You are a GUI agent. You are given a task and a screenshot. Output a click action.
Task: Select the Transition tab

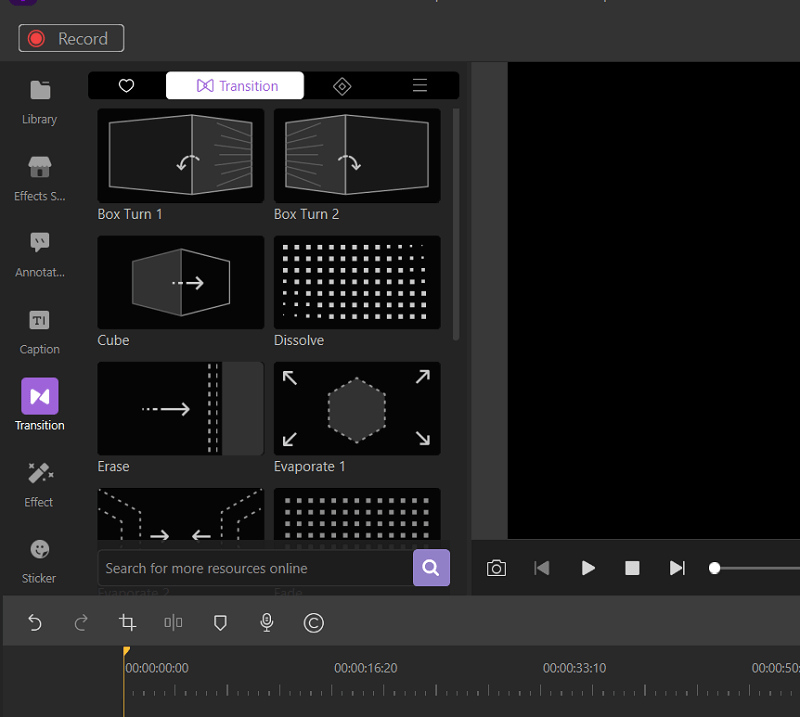(235, 86)
